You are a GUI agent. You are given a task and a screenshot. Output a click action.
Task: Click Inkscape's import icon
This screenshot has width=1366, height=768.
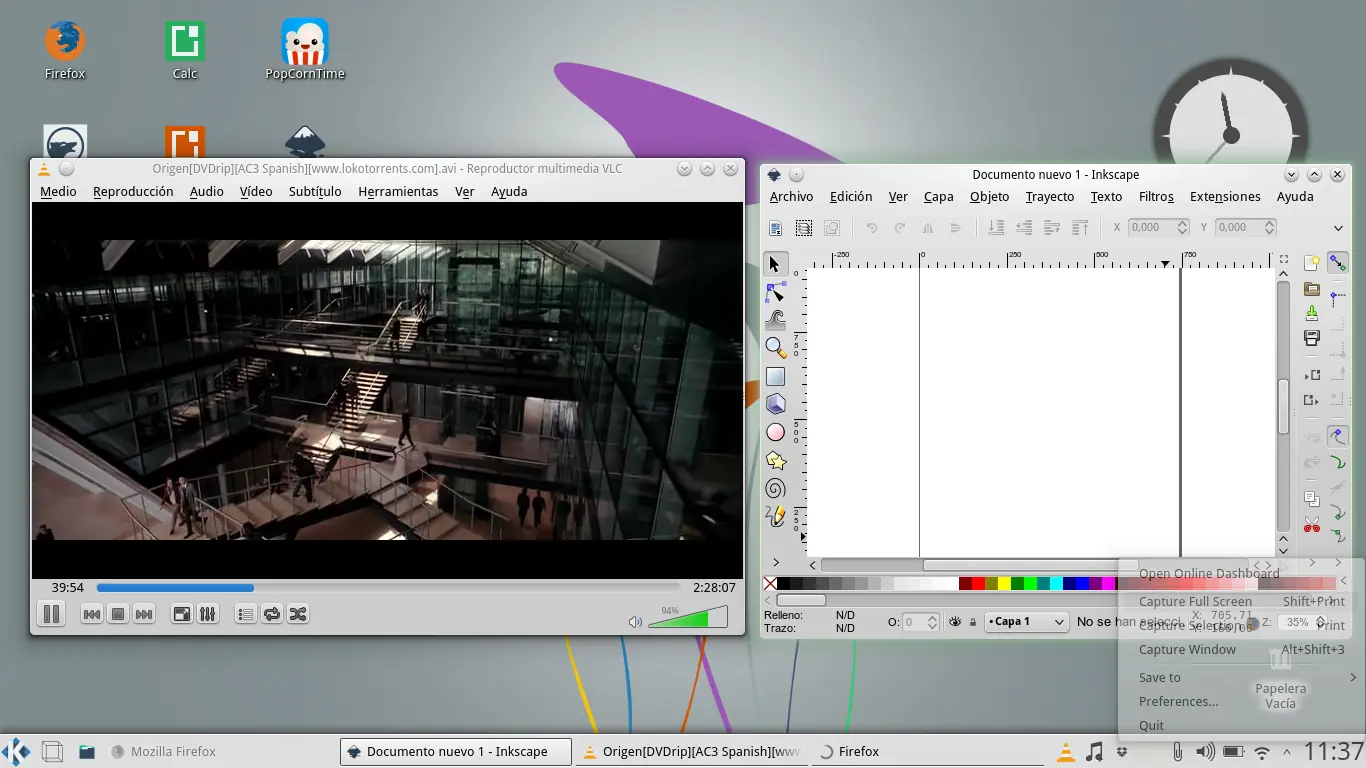pos(1312,375)
